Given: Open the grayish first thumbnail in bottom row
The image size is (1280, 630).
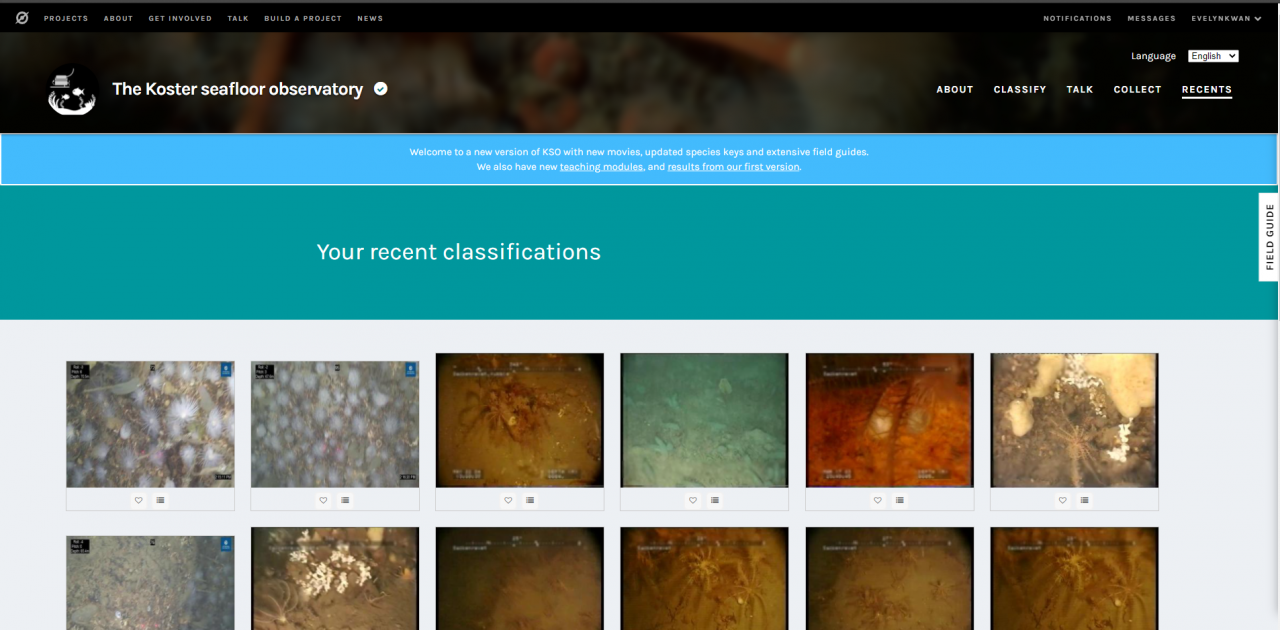Looking at the screenshot, I should [x=150, y=583].
